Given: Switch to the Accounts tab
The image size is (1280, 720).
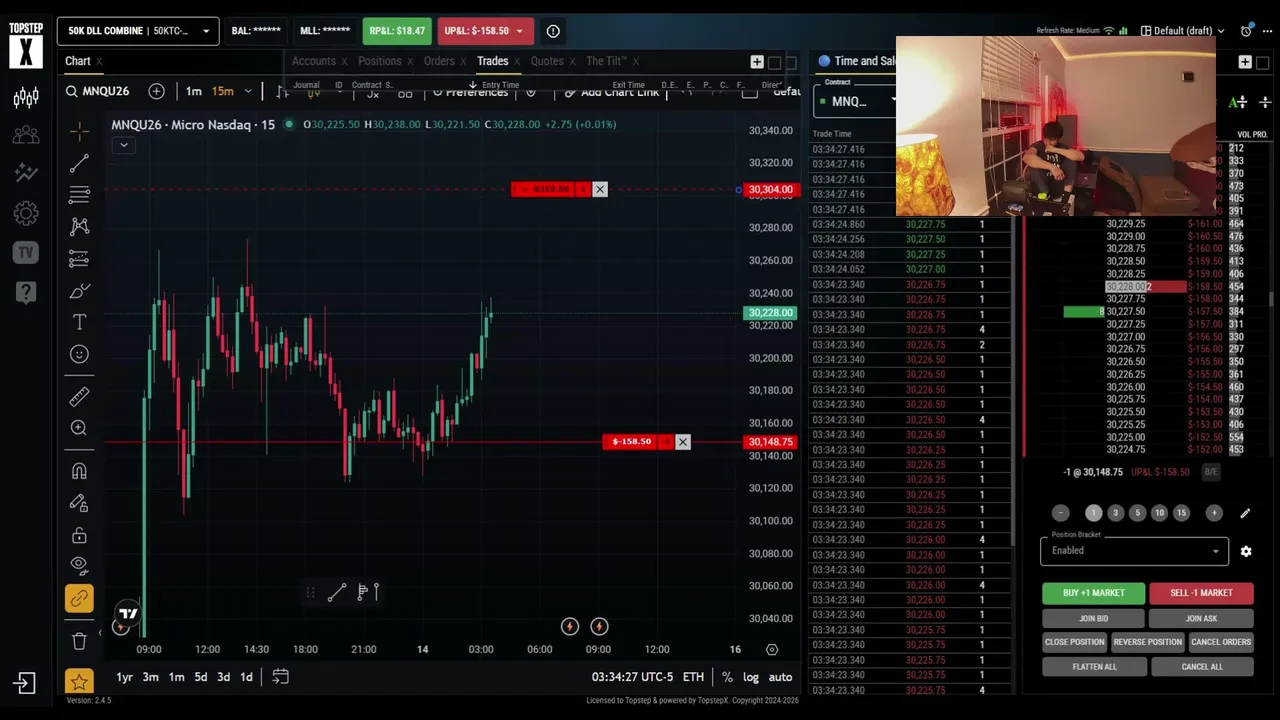Looking at the screenshot, I should pos(314,61).
